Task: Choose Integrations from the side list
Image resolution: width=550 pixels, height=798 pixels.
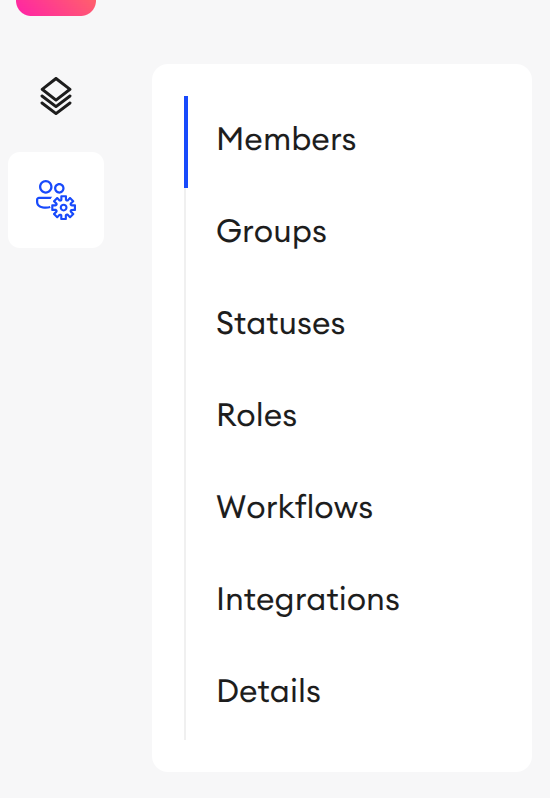Action: point(308,601)
